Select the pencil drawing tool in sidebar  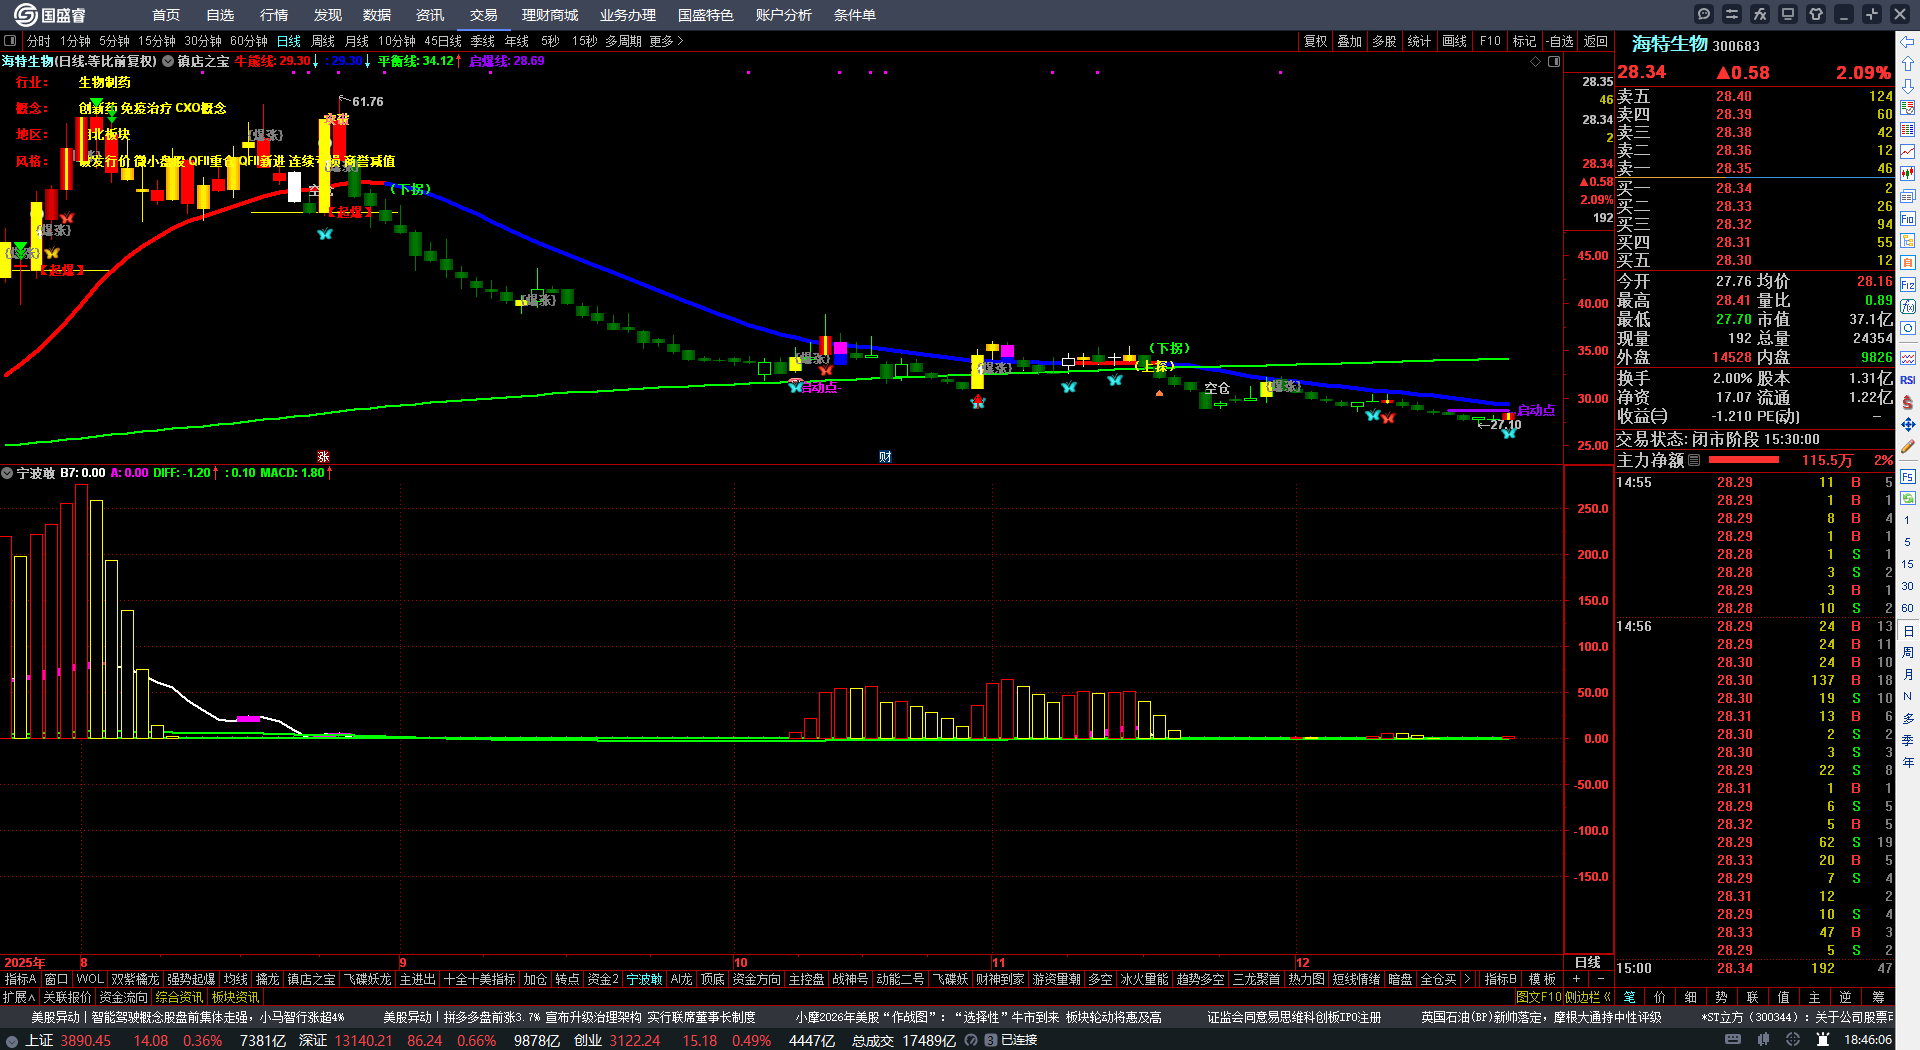[x=1908, y=447]
